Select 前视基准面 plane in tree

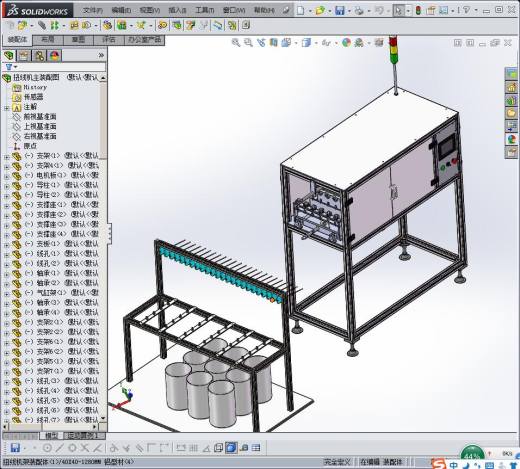click(40, 117)
